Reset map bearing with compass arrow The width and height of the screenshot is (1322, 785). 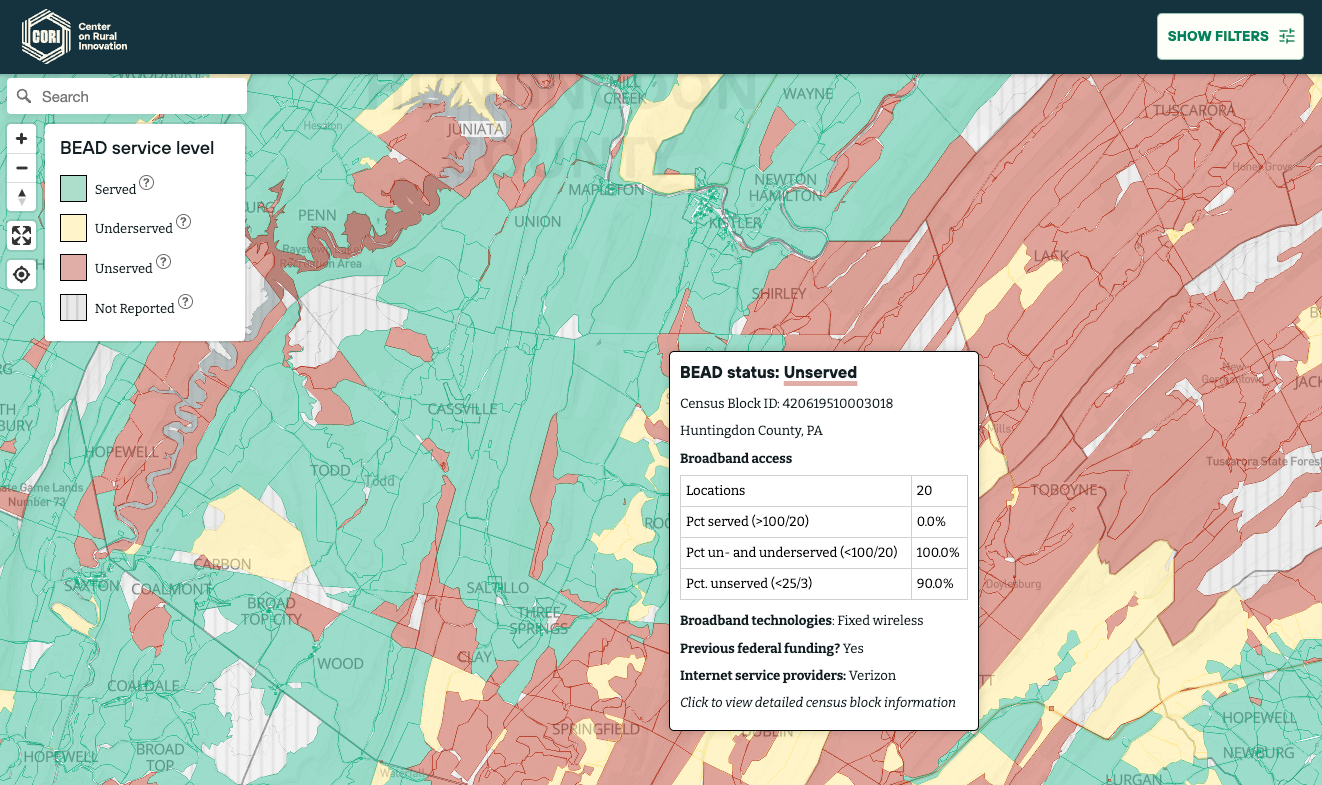point(22,197)
